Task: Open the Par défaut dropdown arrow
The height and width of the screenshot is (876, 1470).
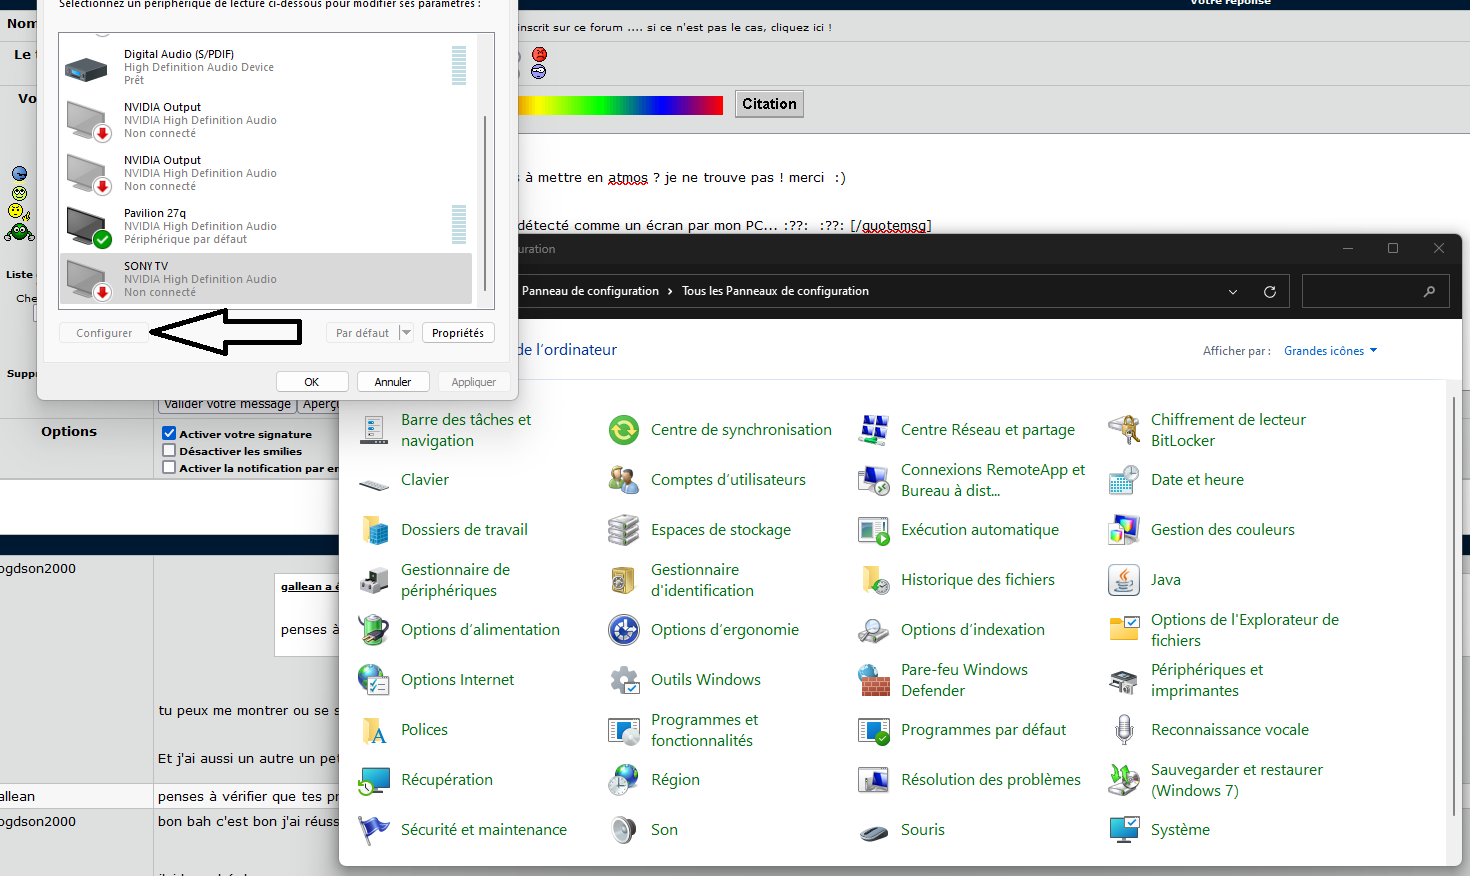Action: pos(406,333)
